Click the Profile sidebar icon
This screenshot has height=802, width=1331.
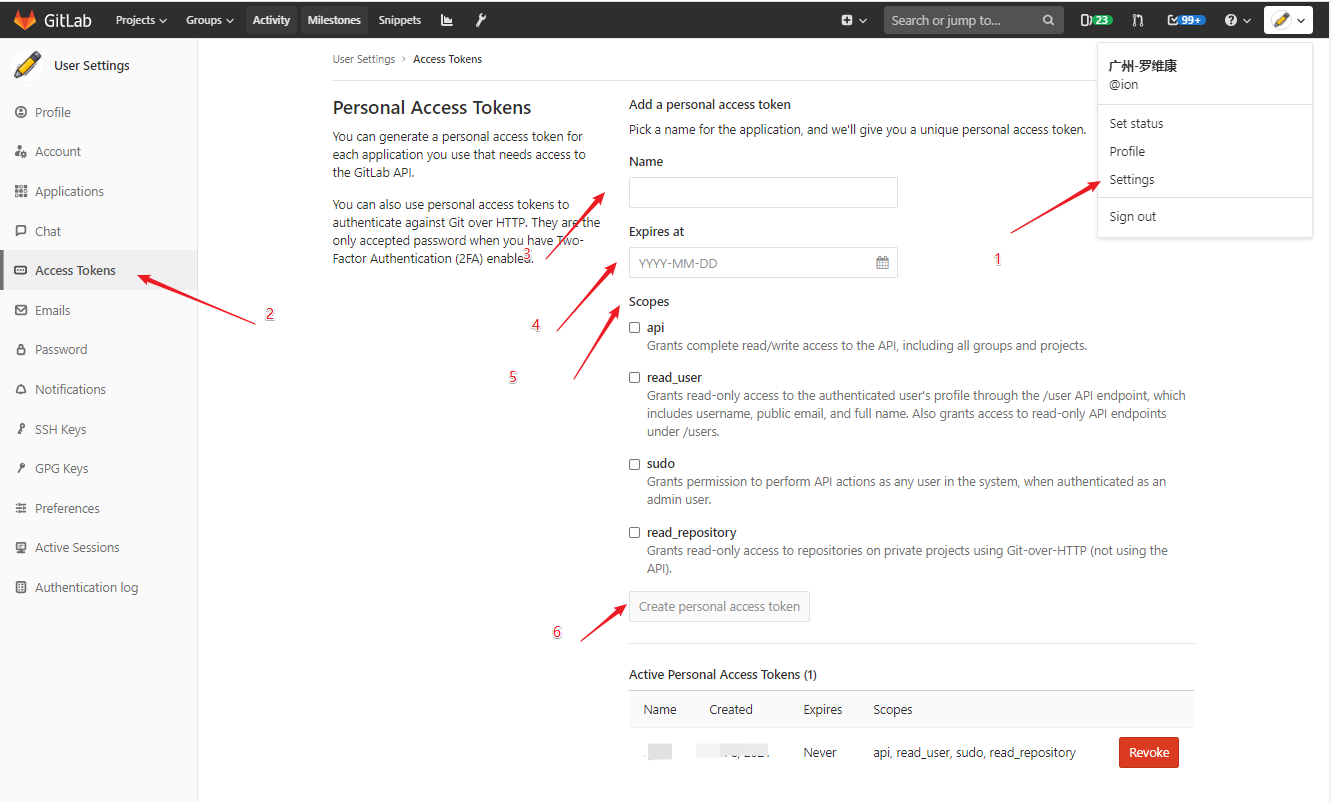(x=21, y=112)
